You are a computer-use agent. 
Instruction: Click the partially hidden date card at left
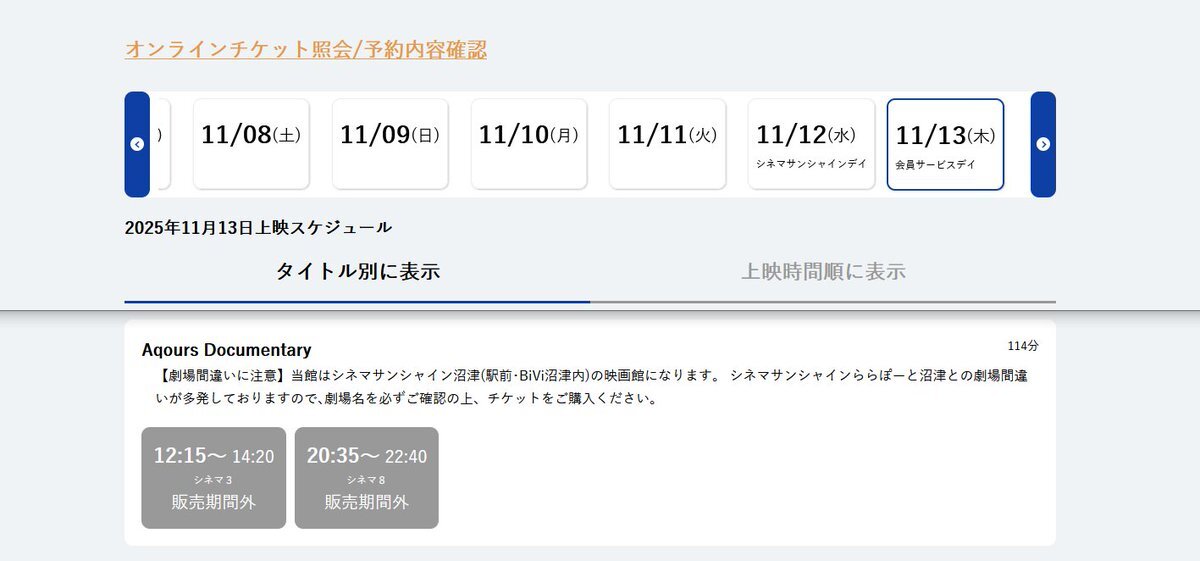(x=161, y=144)
